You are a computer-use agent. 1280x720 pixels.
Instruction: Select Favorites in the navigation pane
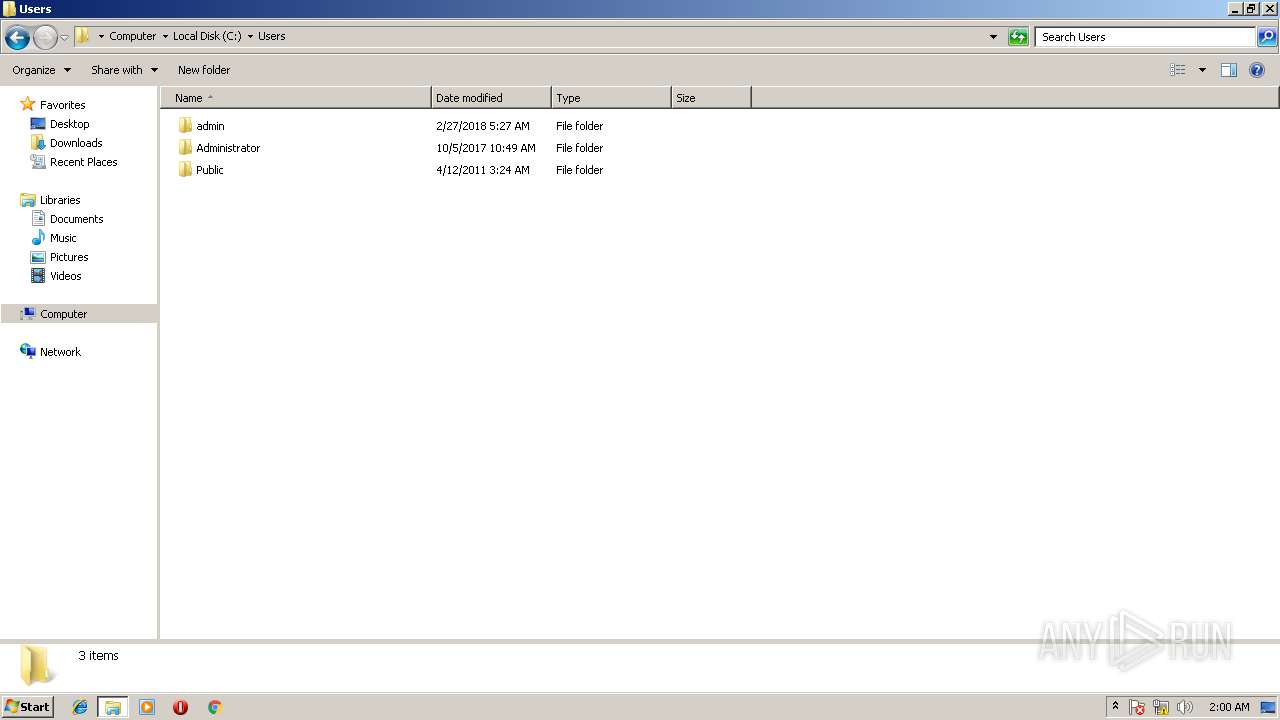62,105
